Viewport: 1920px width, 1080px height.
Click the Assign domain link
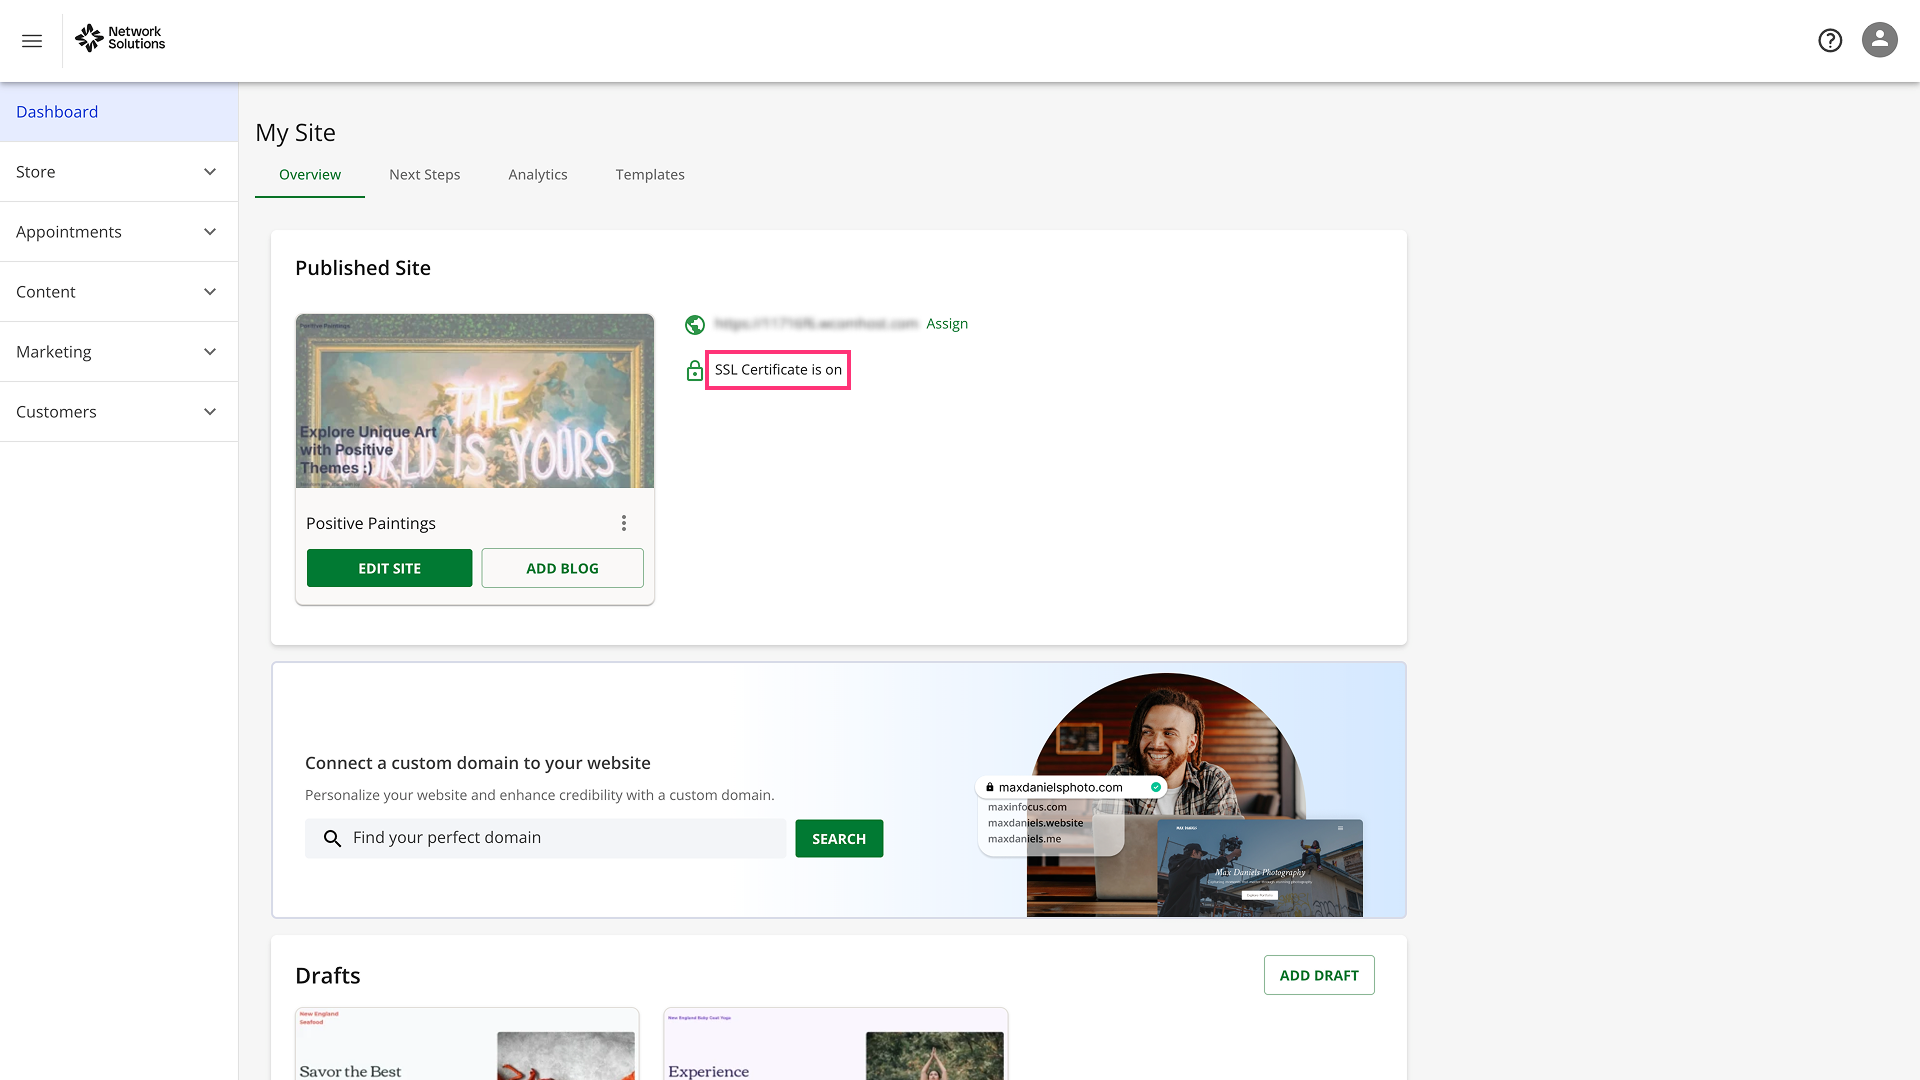coord(946,324)
